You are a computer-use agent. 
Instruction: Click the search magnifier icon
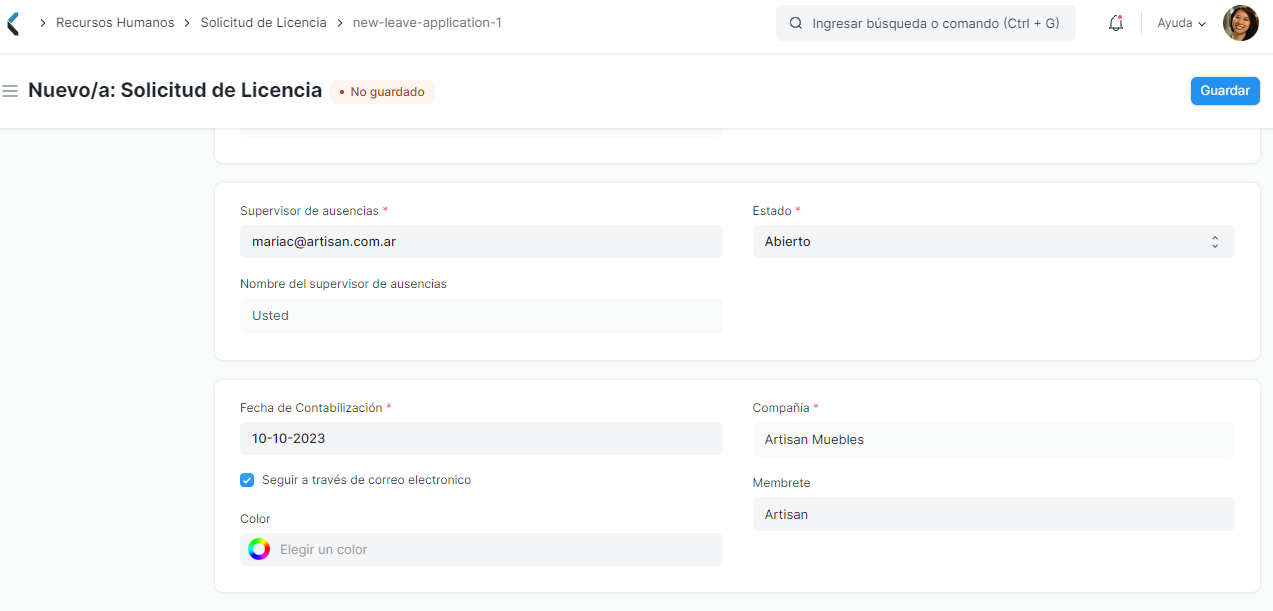coord(795,22)
